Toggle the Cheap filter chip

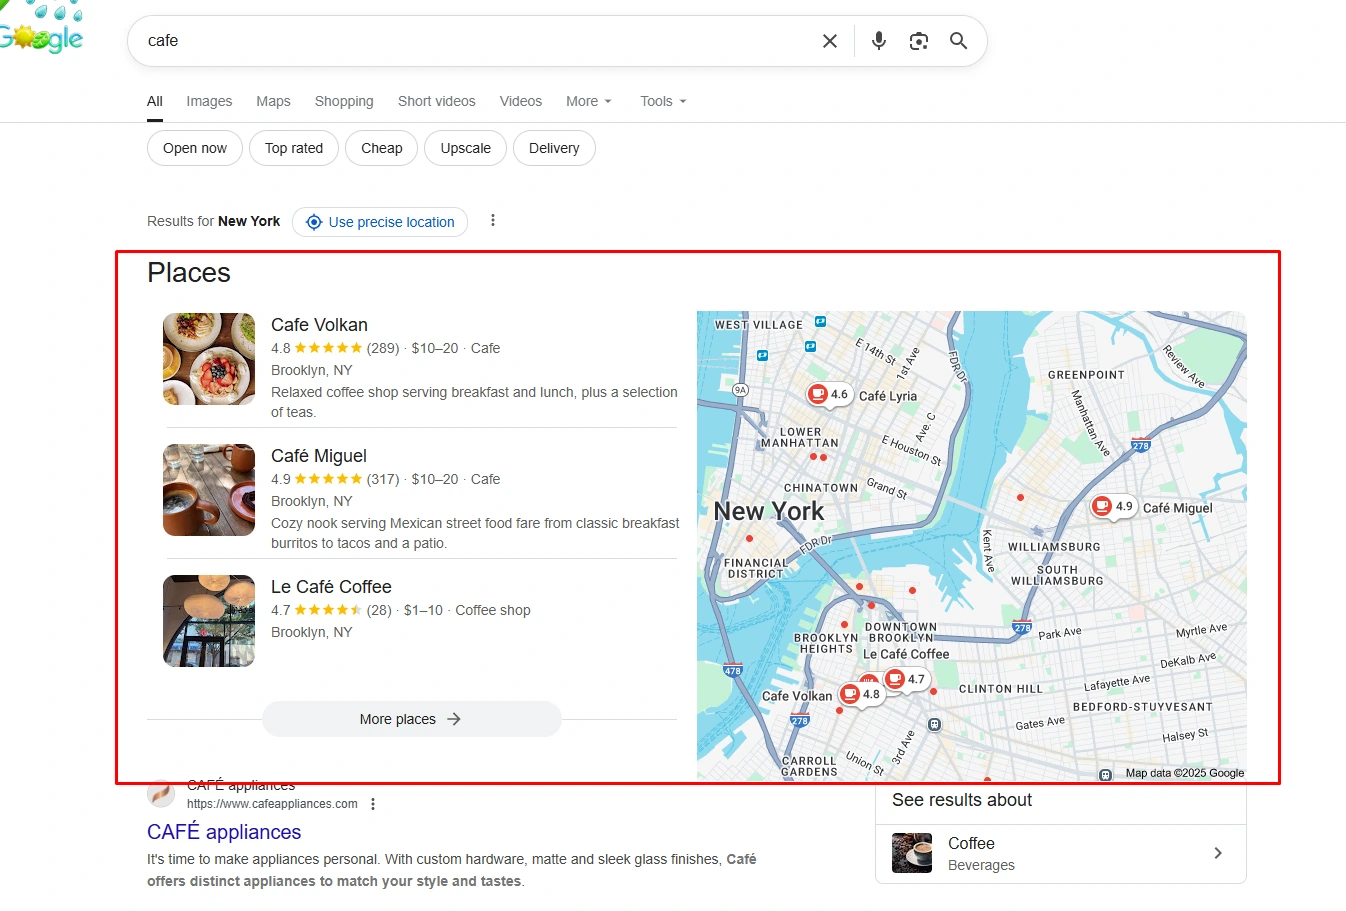(382, 148)
